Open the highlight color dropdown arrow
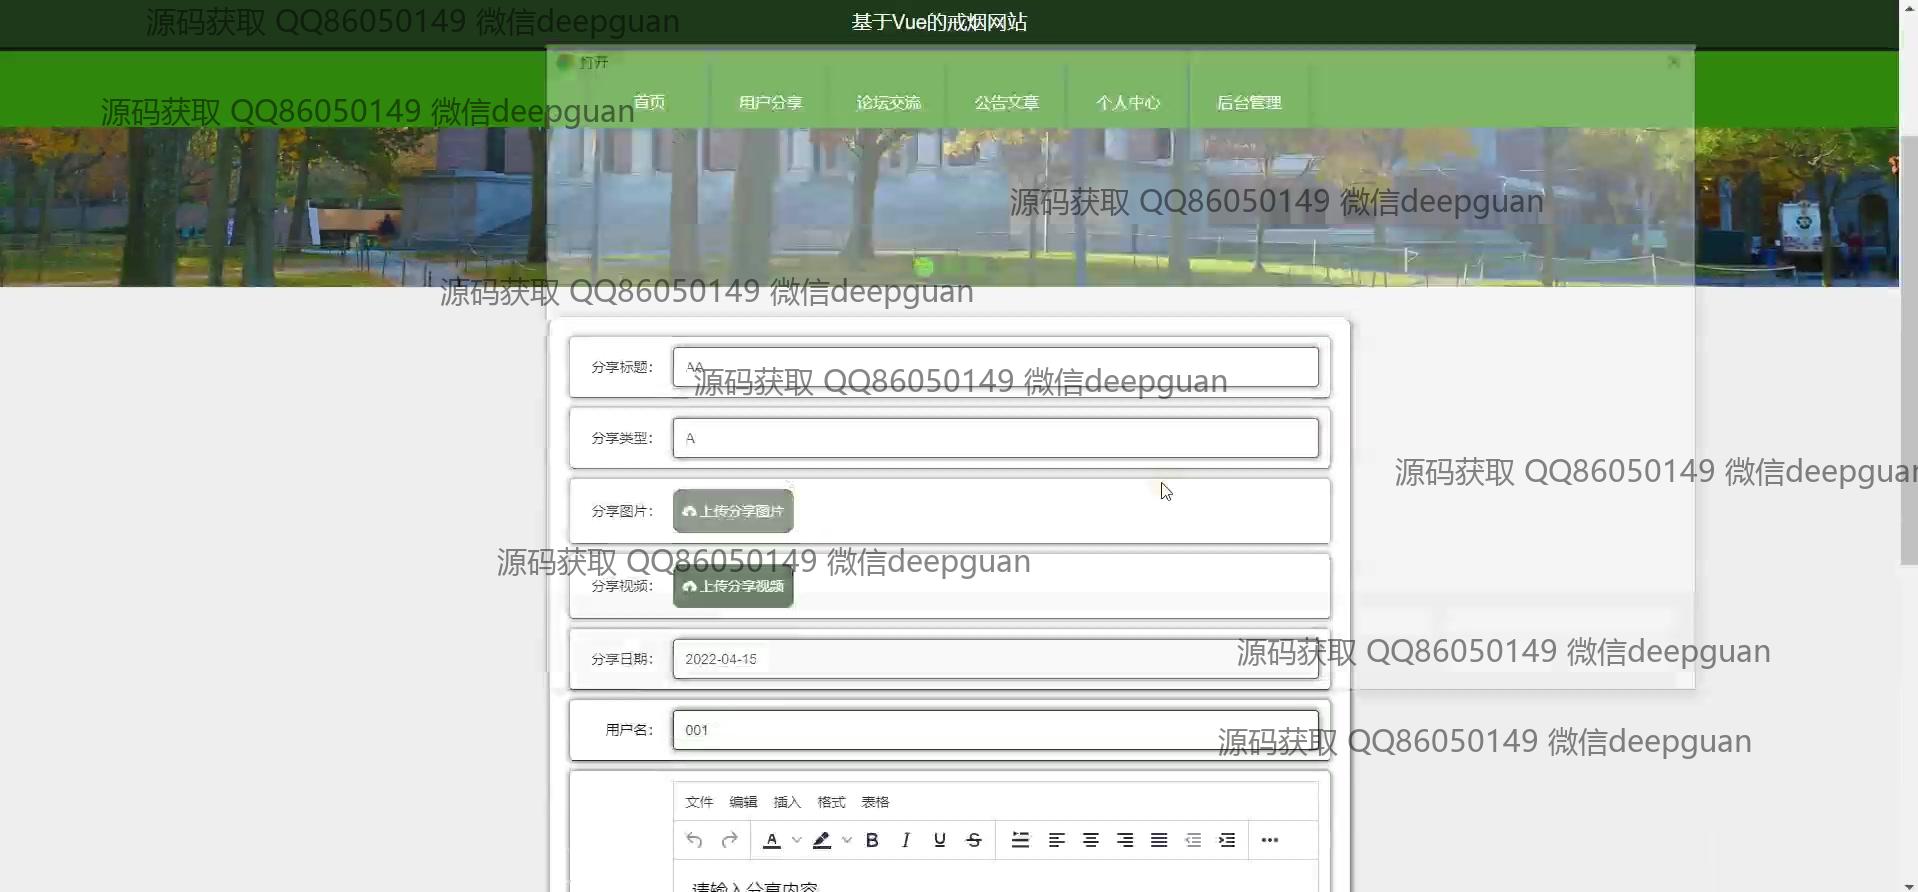The image size is (1918, 892). [847, 840]
